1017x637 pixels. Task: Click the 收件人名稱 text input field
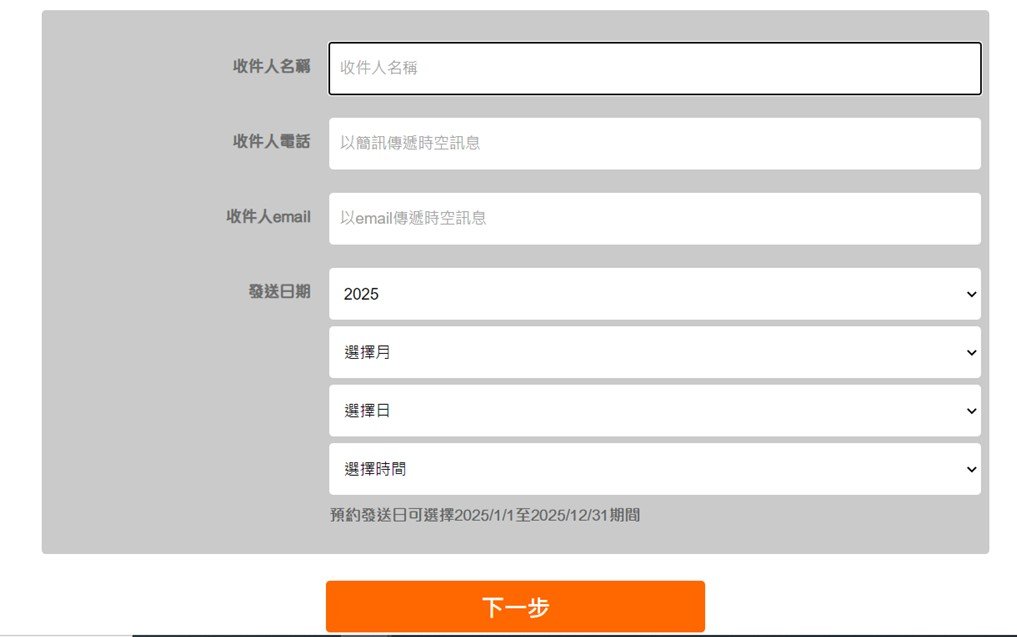(x=654, y=68)
